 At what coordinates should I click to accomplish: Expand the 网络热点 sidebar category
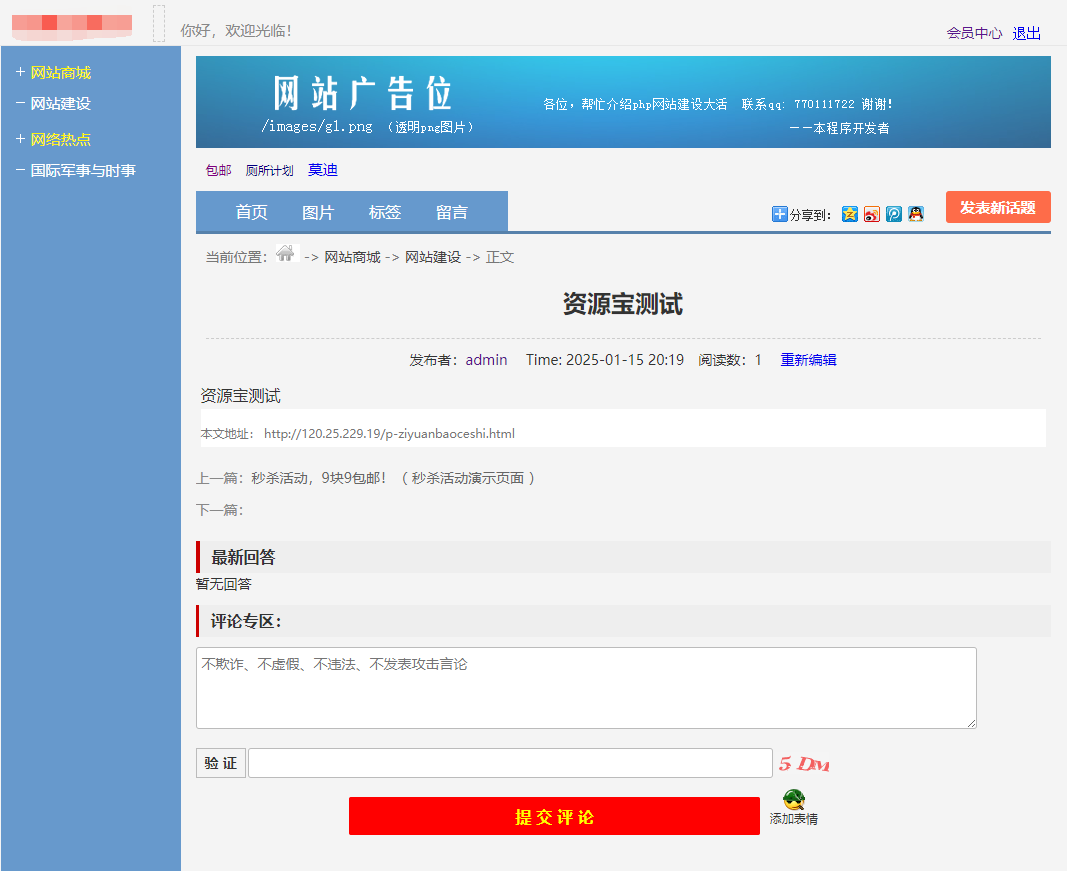tap(60, 140)
